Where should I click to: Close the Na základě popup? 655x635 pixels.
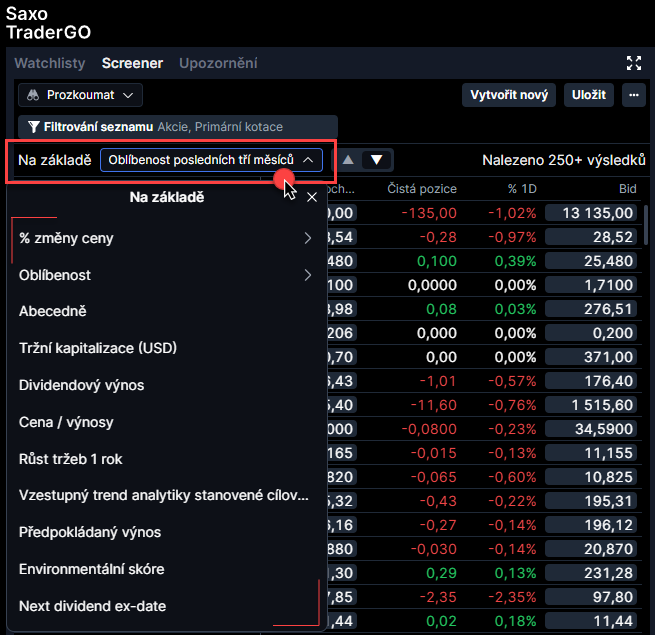point(312,198)
